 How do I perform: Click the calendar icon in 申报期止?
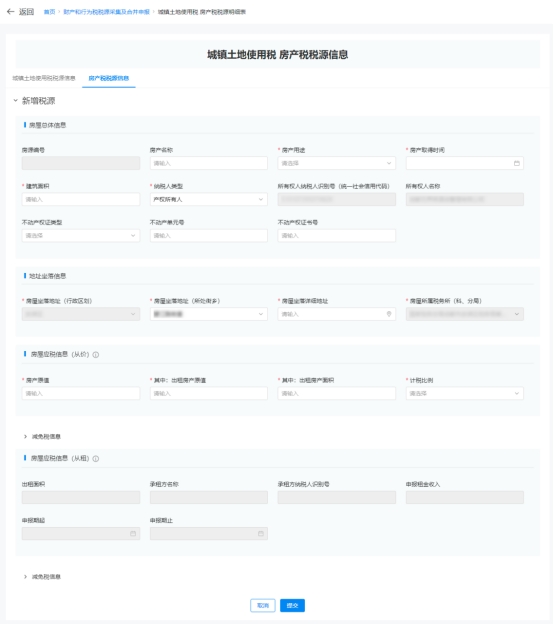[x=261, y=534]
